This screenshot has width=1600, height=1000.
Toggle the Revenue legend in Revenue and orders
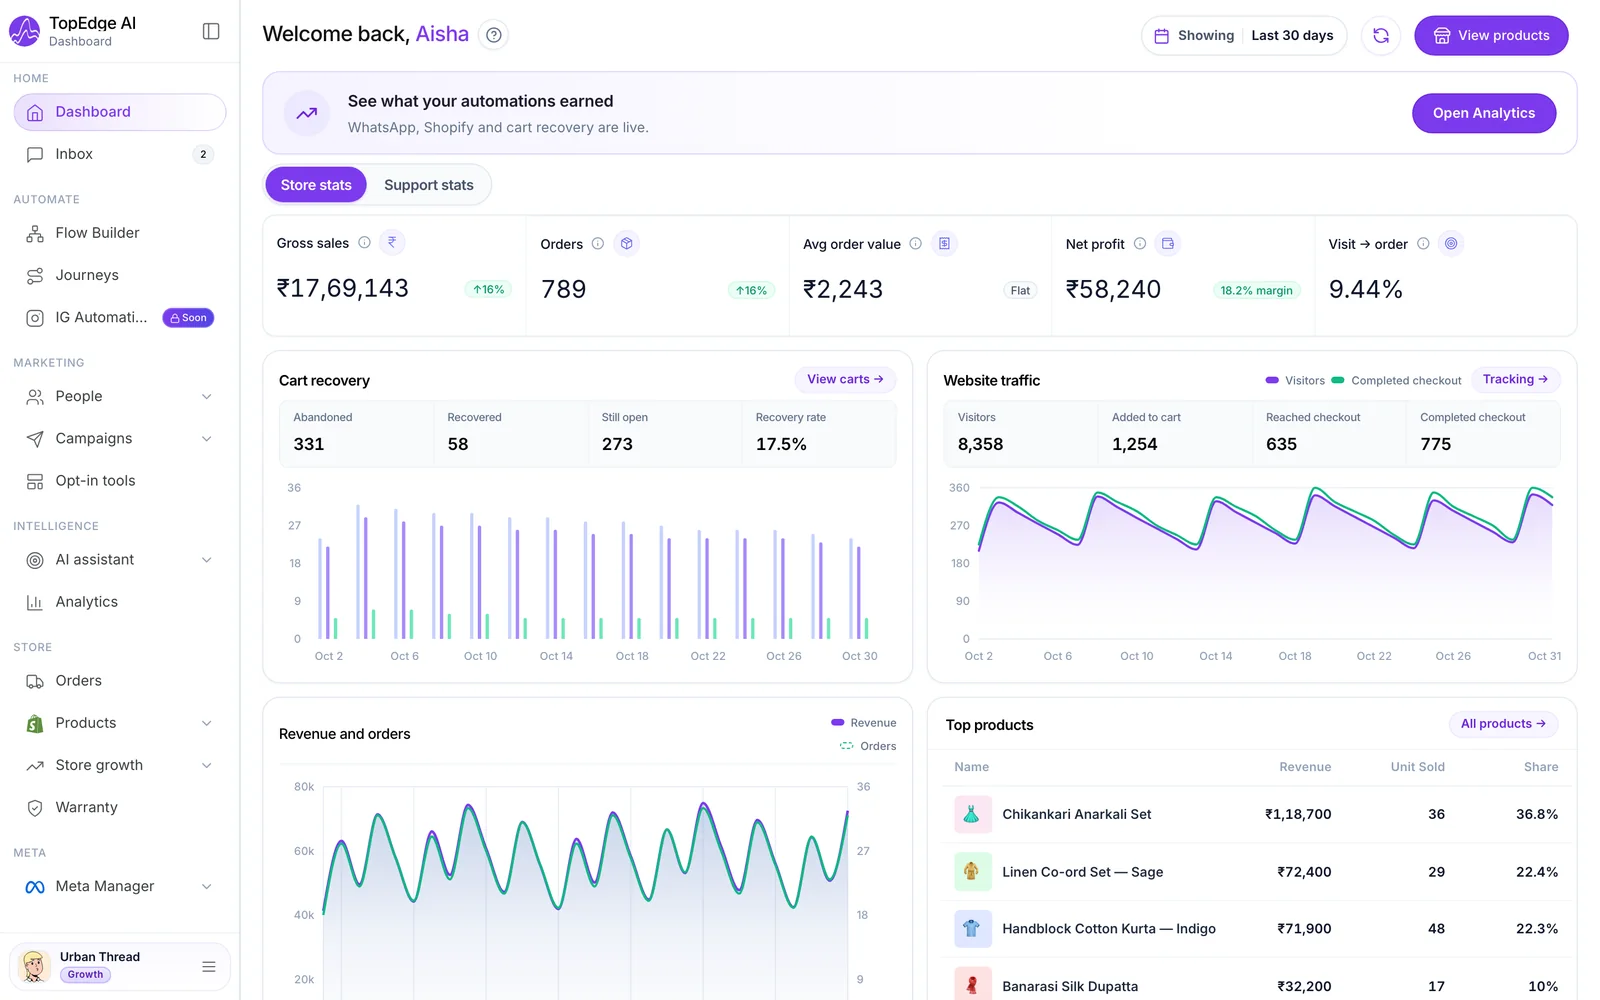coord(864,723)
